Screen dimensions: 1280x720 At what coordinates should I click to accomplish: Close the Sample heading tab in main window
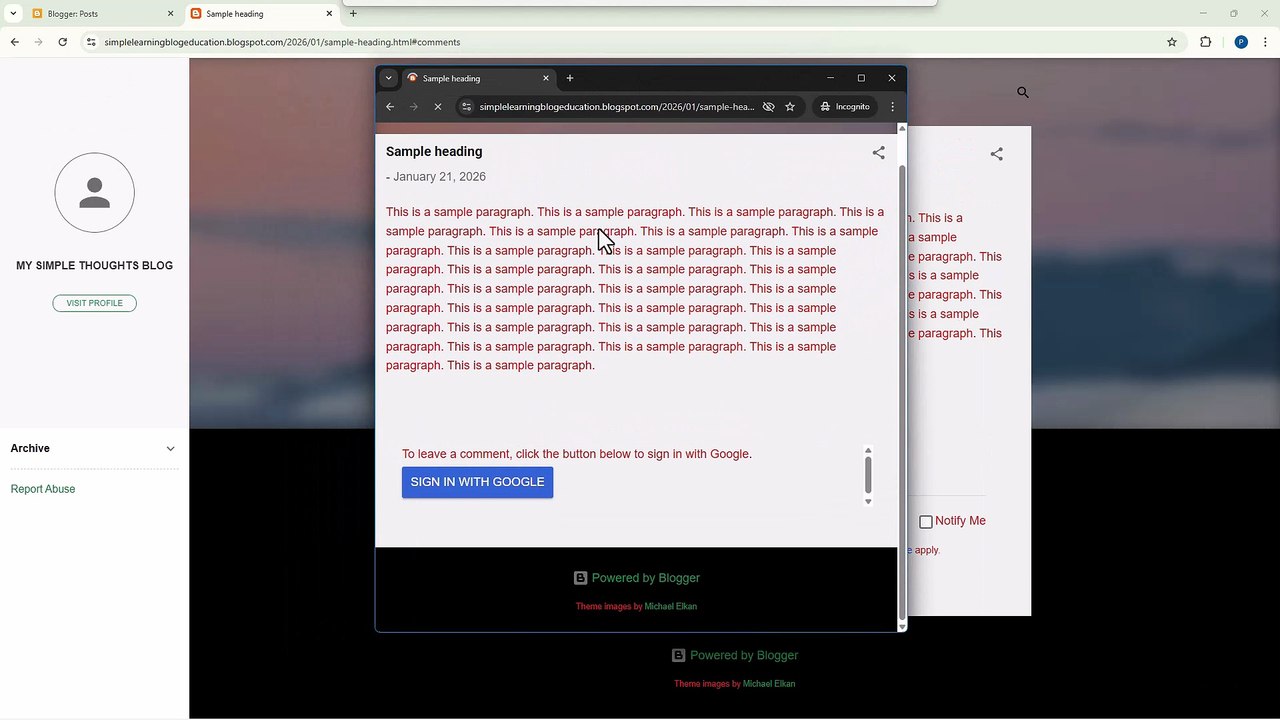[329, 14]
